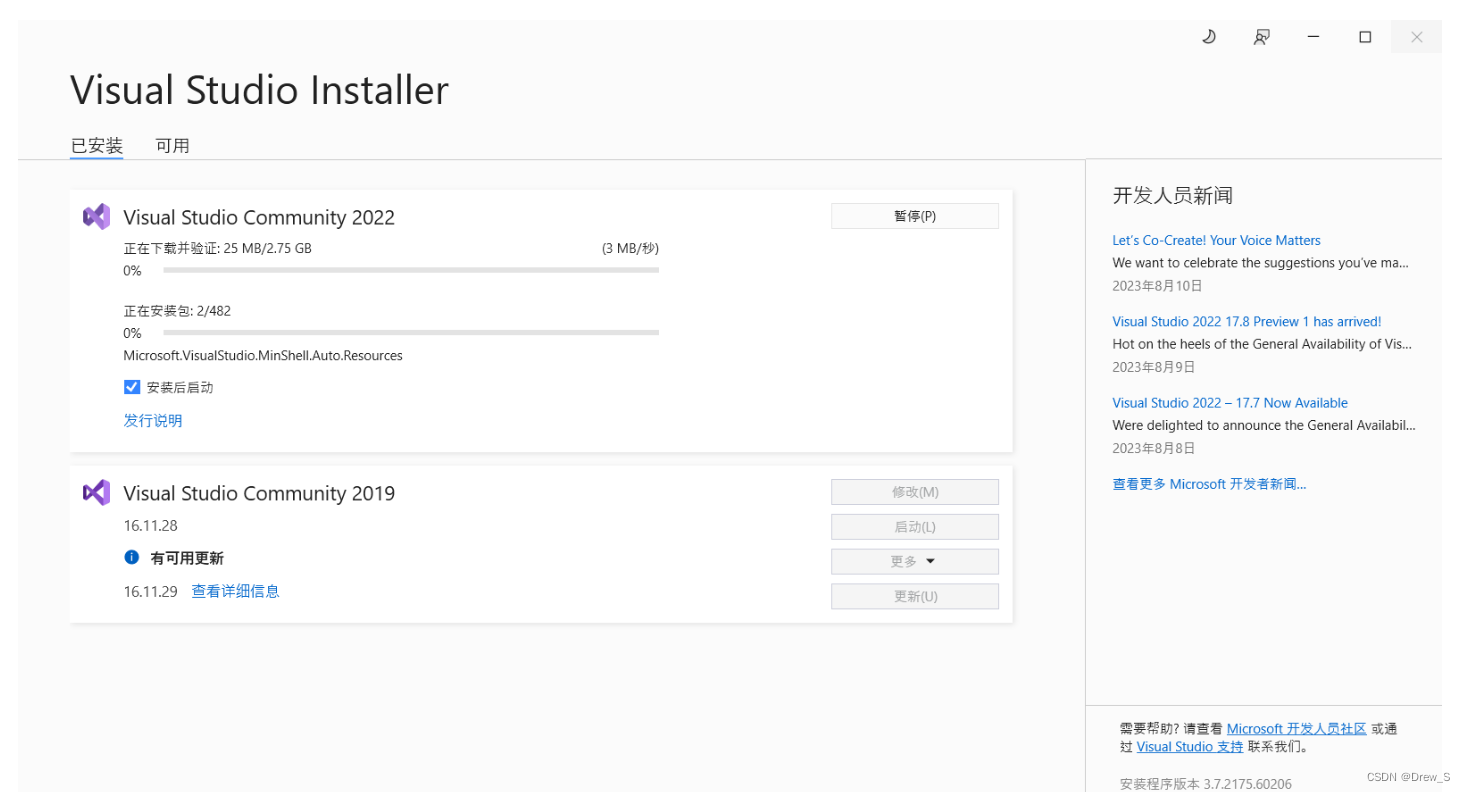Click the 2023年8月10日 news date
This screenshot has width=1465, height=792.
[1158, 285]
